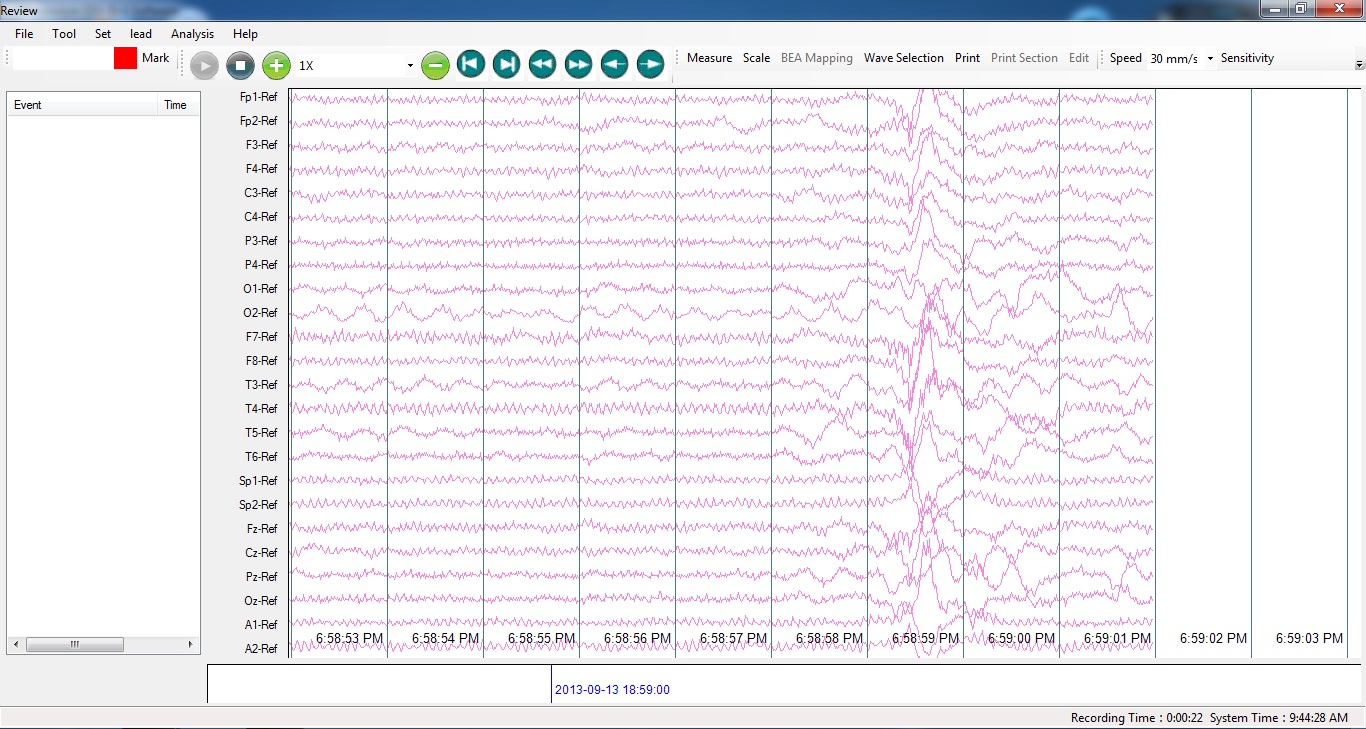Select the Sp1-Ref channel label
The width and height of the screenshot is (1366, 729).
[x=259, y=481]
